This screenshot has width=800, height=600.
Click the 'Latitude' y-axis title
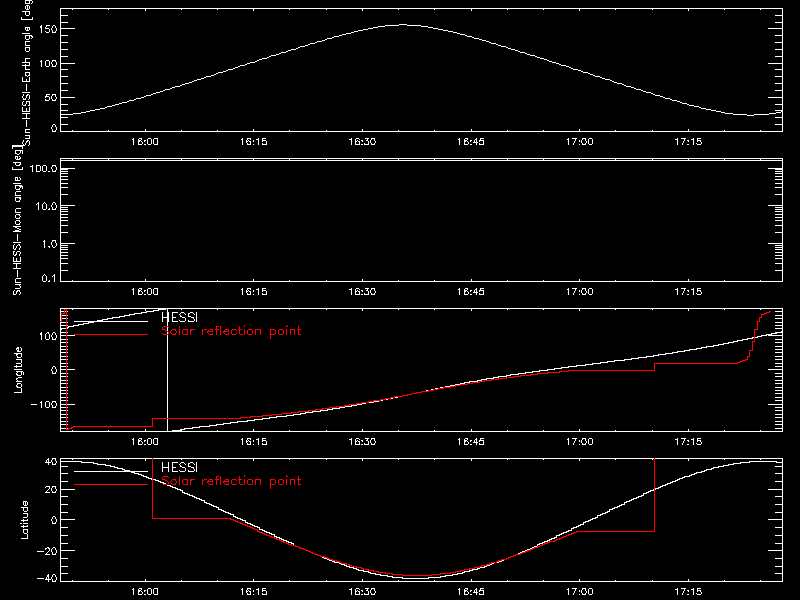click(24, 520)
